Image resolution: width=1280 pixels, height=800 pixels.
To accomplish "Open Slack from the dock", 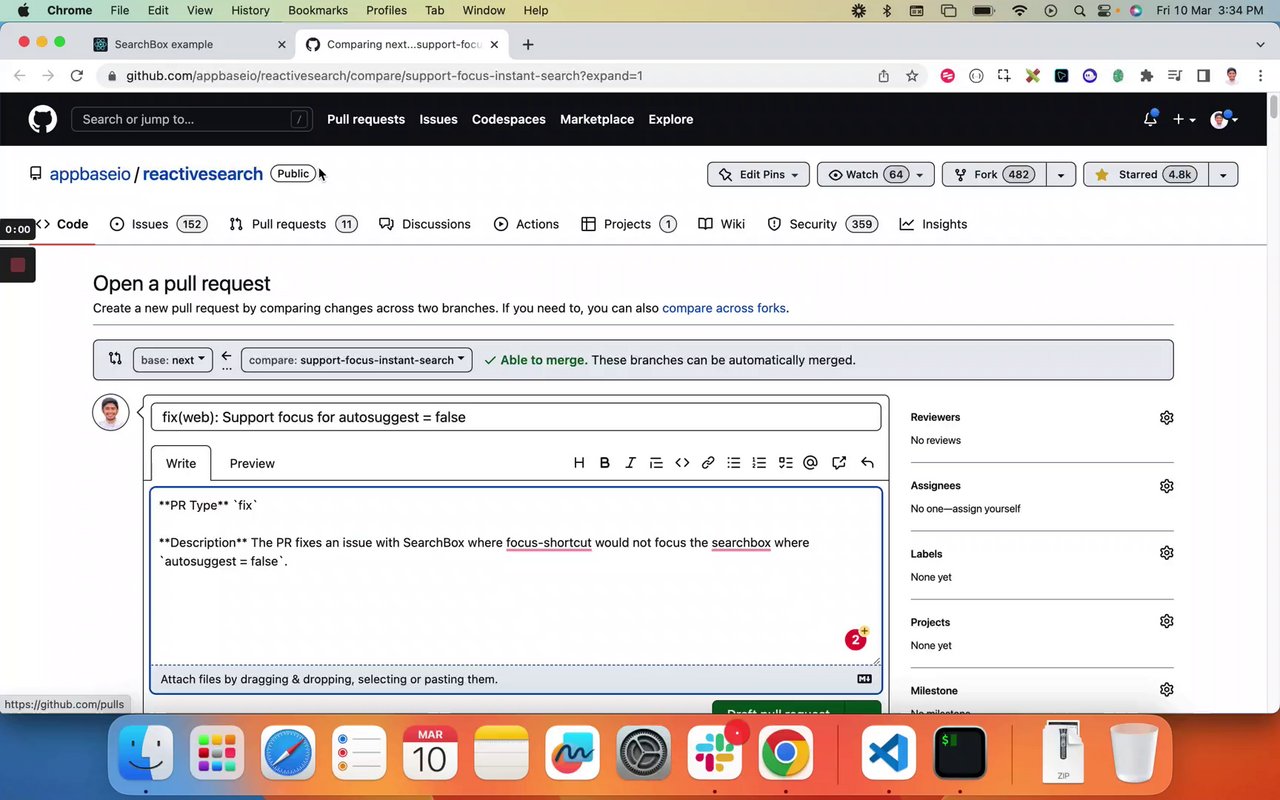I will [x=715, y=753].
